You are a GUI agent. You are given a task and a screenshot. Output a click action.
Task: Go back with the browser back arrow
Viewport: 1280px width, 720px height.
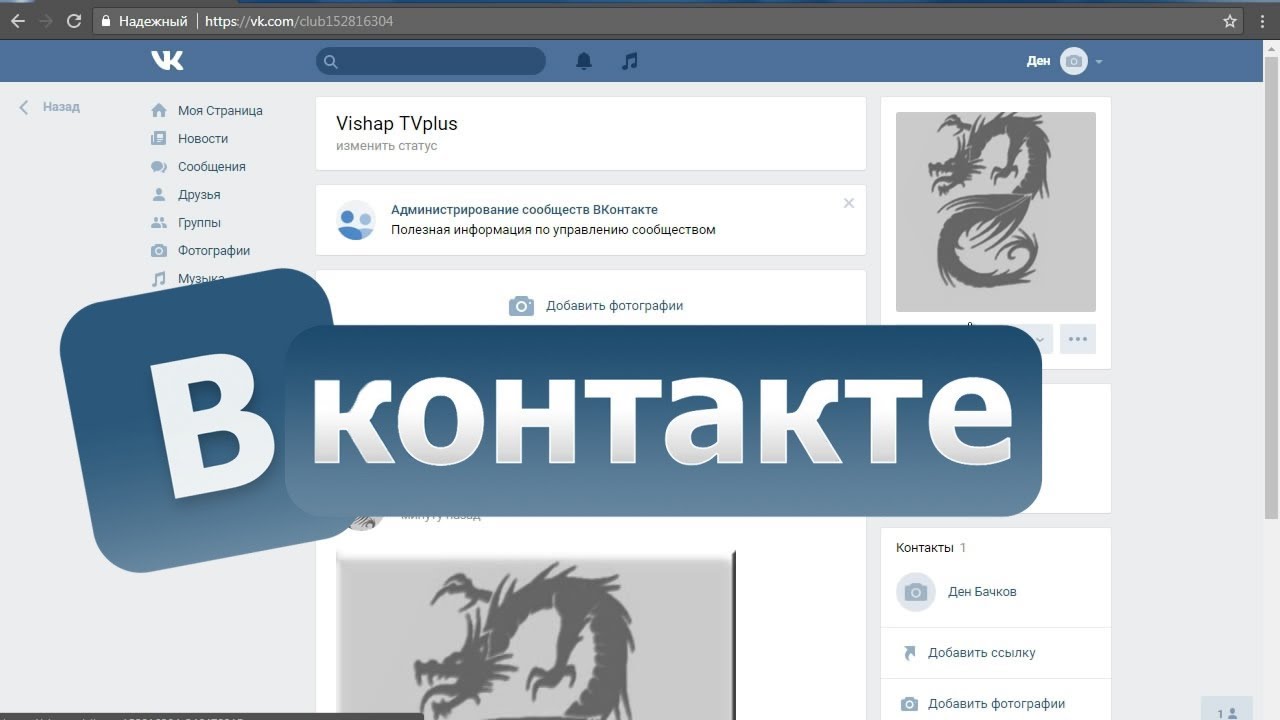coord(17,21)
